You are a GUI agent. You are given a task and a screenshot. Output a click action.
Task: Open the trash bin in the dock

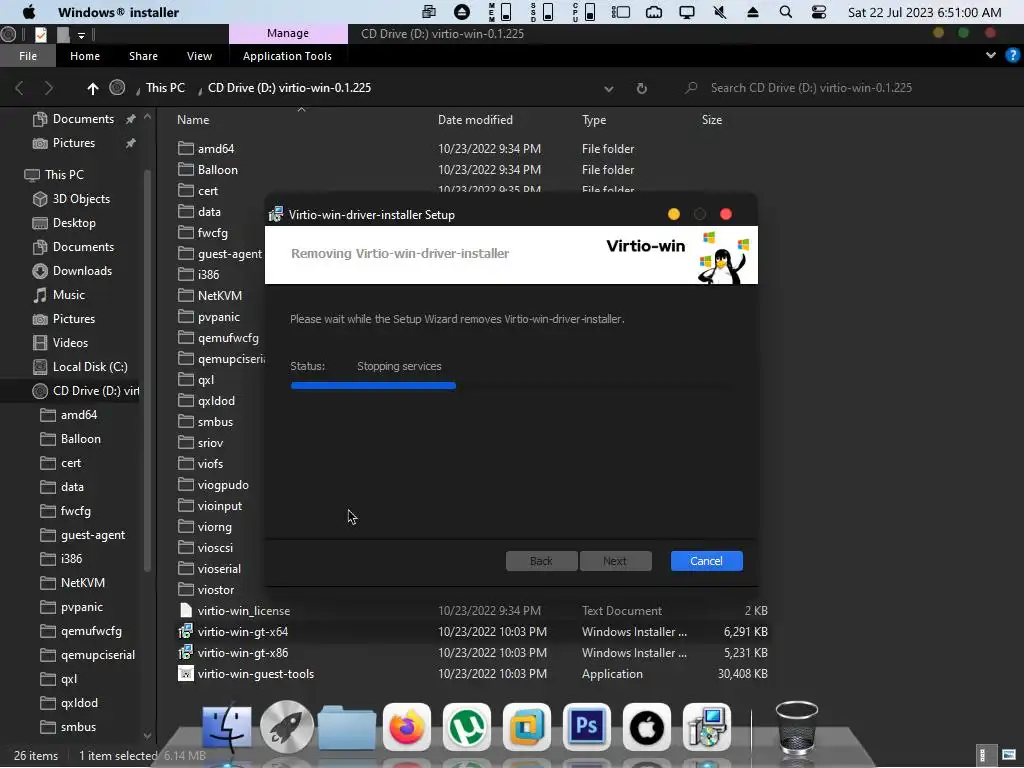point(797,726)
